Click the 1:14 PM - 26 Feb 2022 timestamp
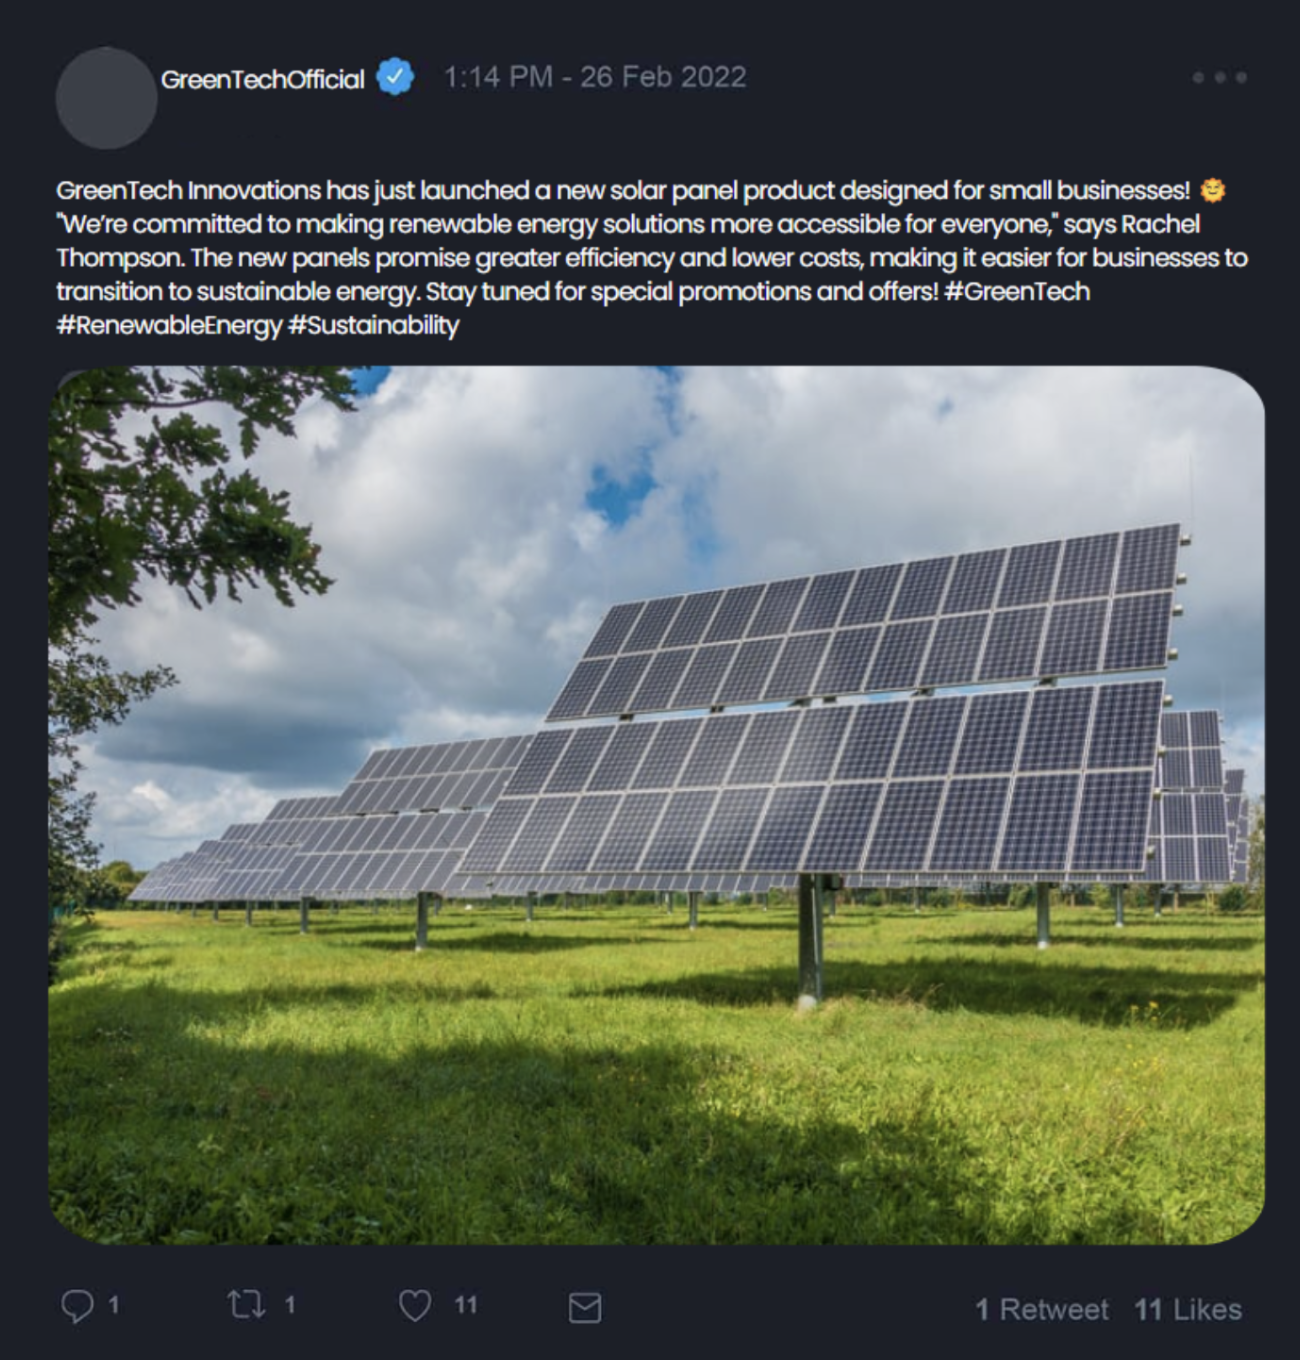The width and height of the screenshot is (1300, 1360). 595,77
